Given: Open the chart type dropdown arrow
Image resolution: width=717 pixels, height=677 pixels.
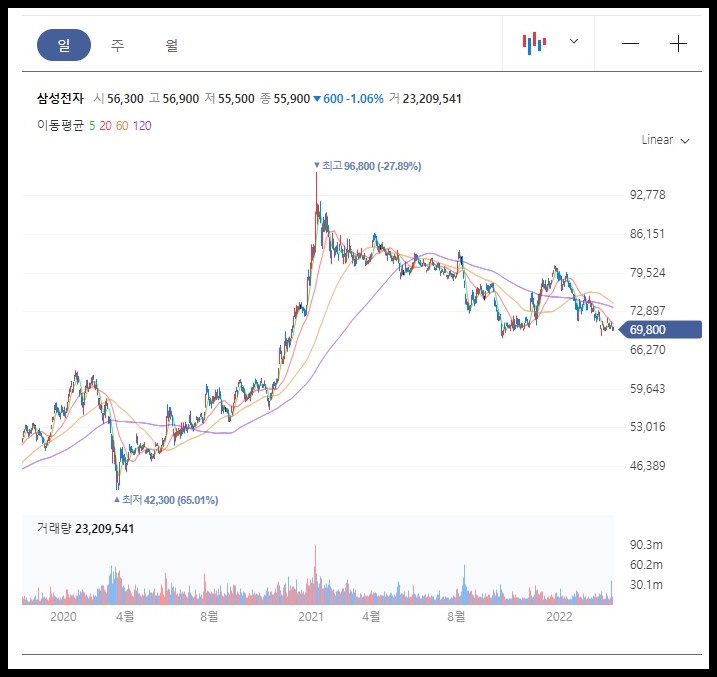Looking at the screenshot, I should click(573, 41).
